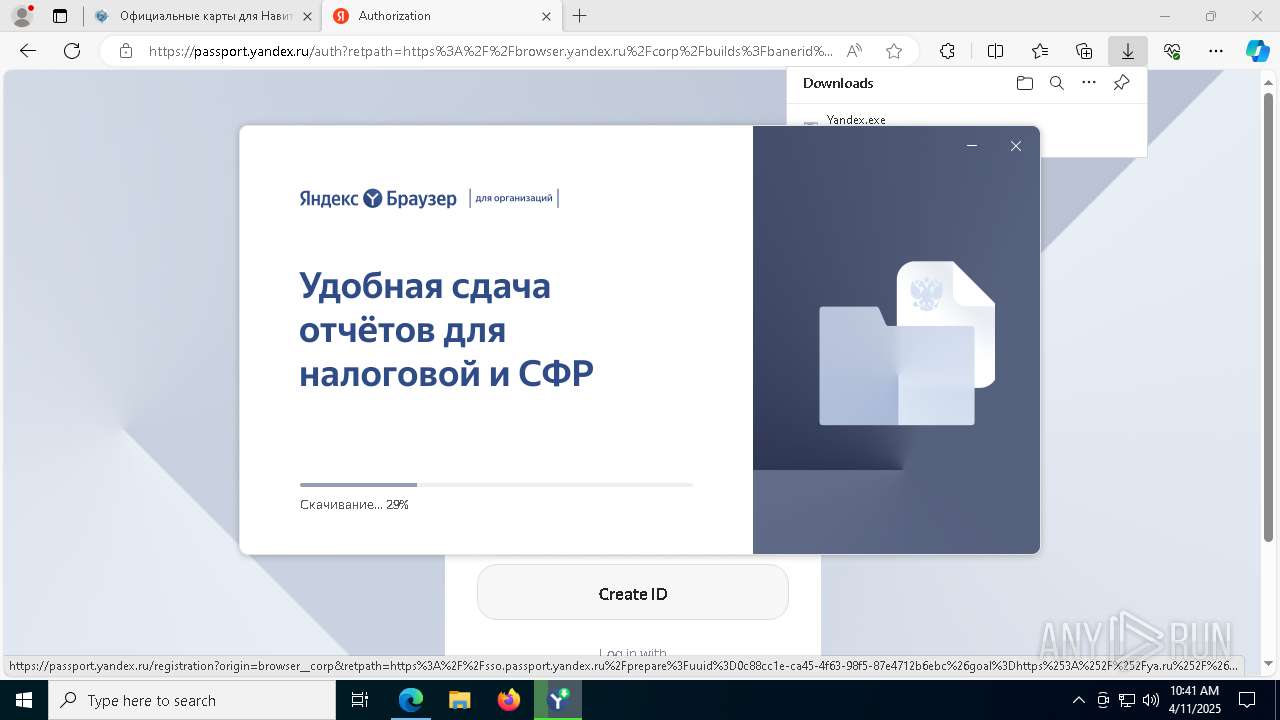
Task: Open Edge Settings and more menu
Action: coord(1216,51)
